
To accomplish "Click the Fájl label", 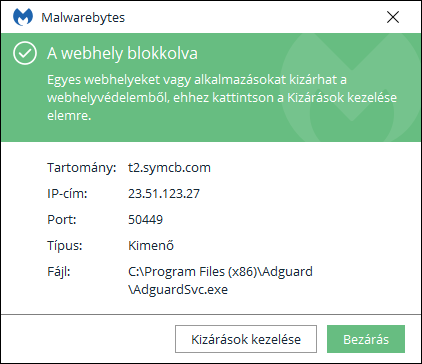I will (x=59, y=271).
